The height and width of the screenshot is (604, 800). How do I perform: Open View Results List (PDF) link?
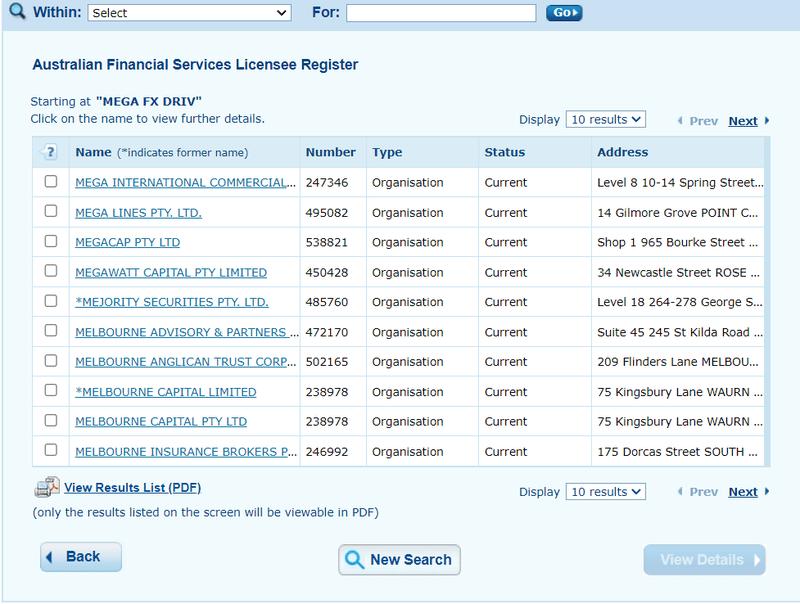133,488
